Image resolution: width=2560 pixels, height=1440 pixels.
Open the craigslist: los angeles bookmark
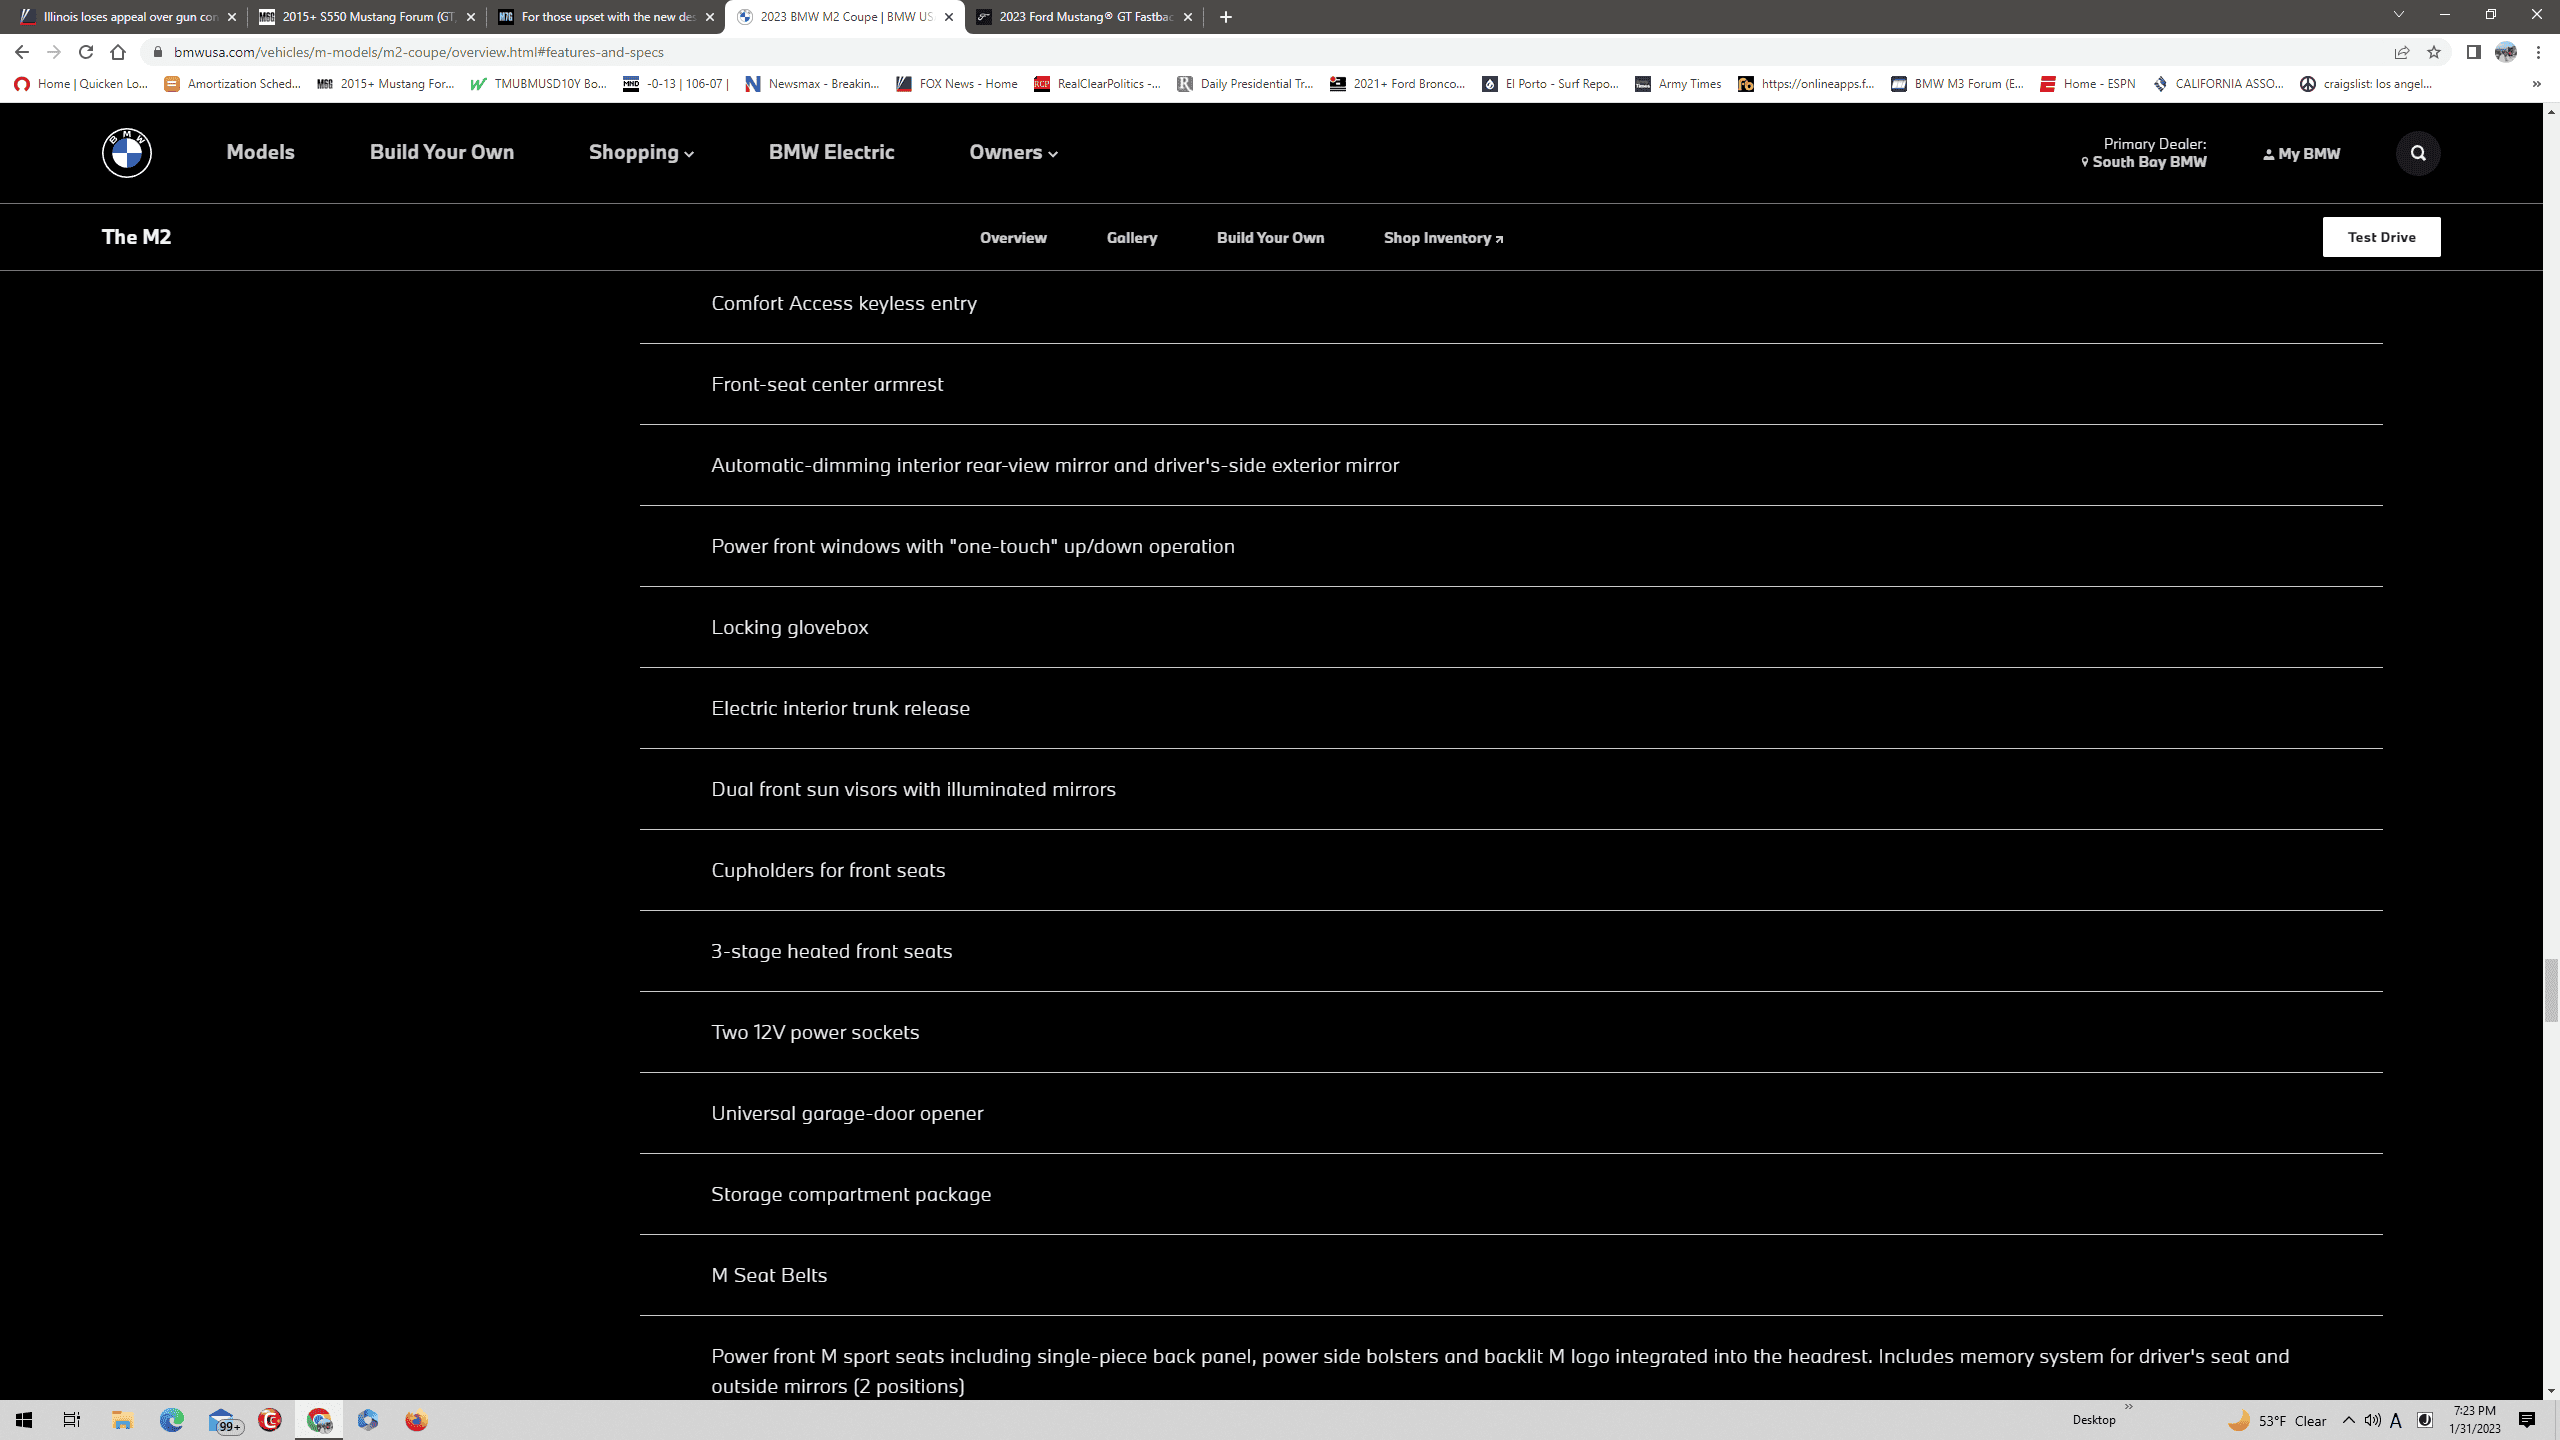tap(2365, 84)
